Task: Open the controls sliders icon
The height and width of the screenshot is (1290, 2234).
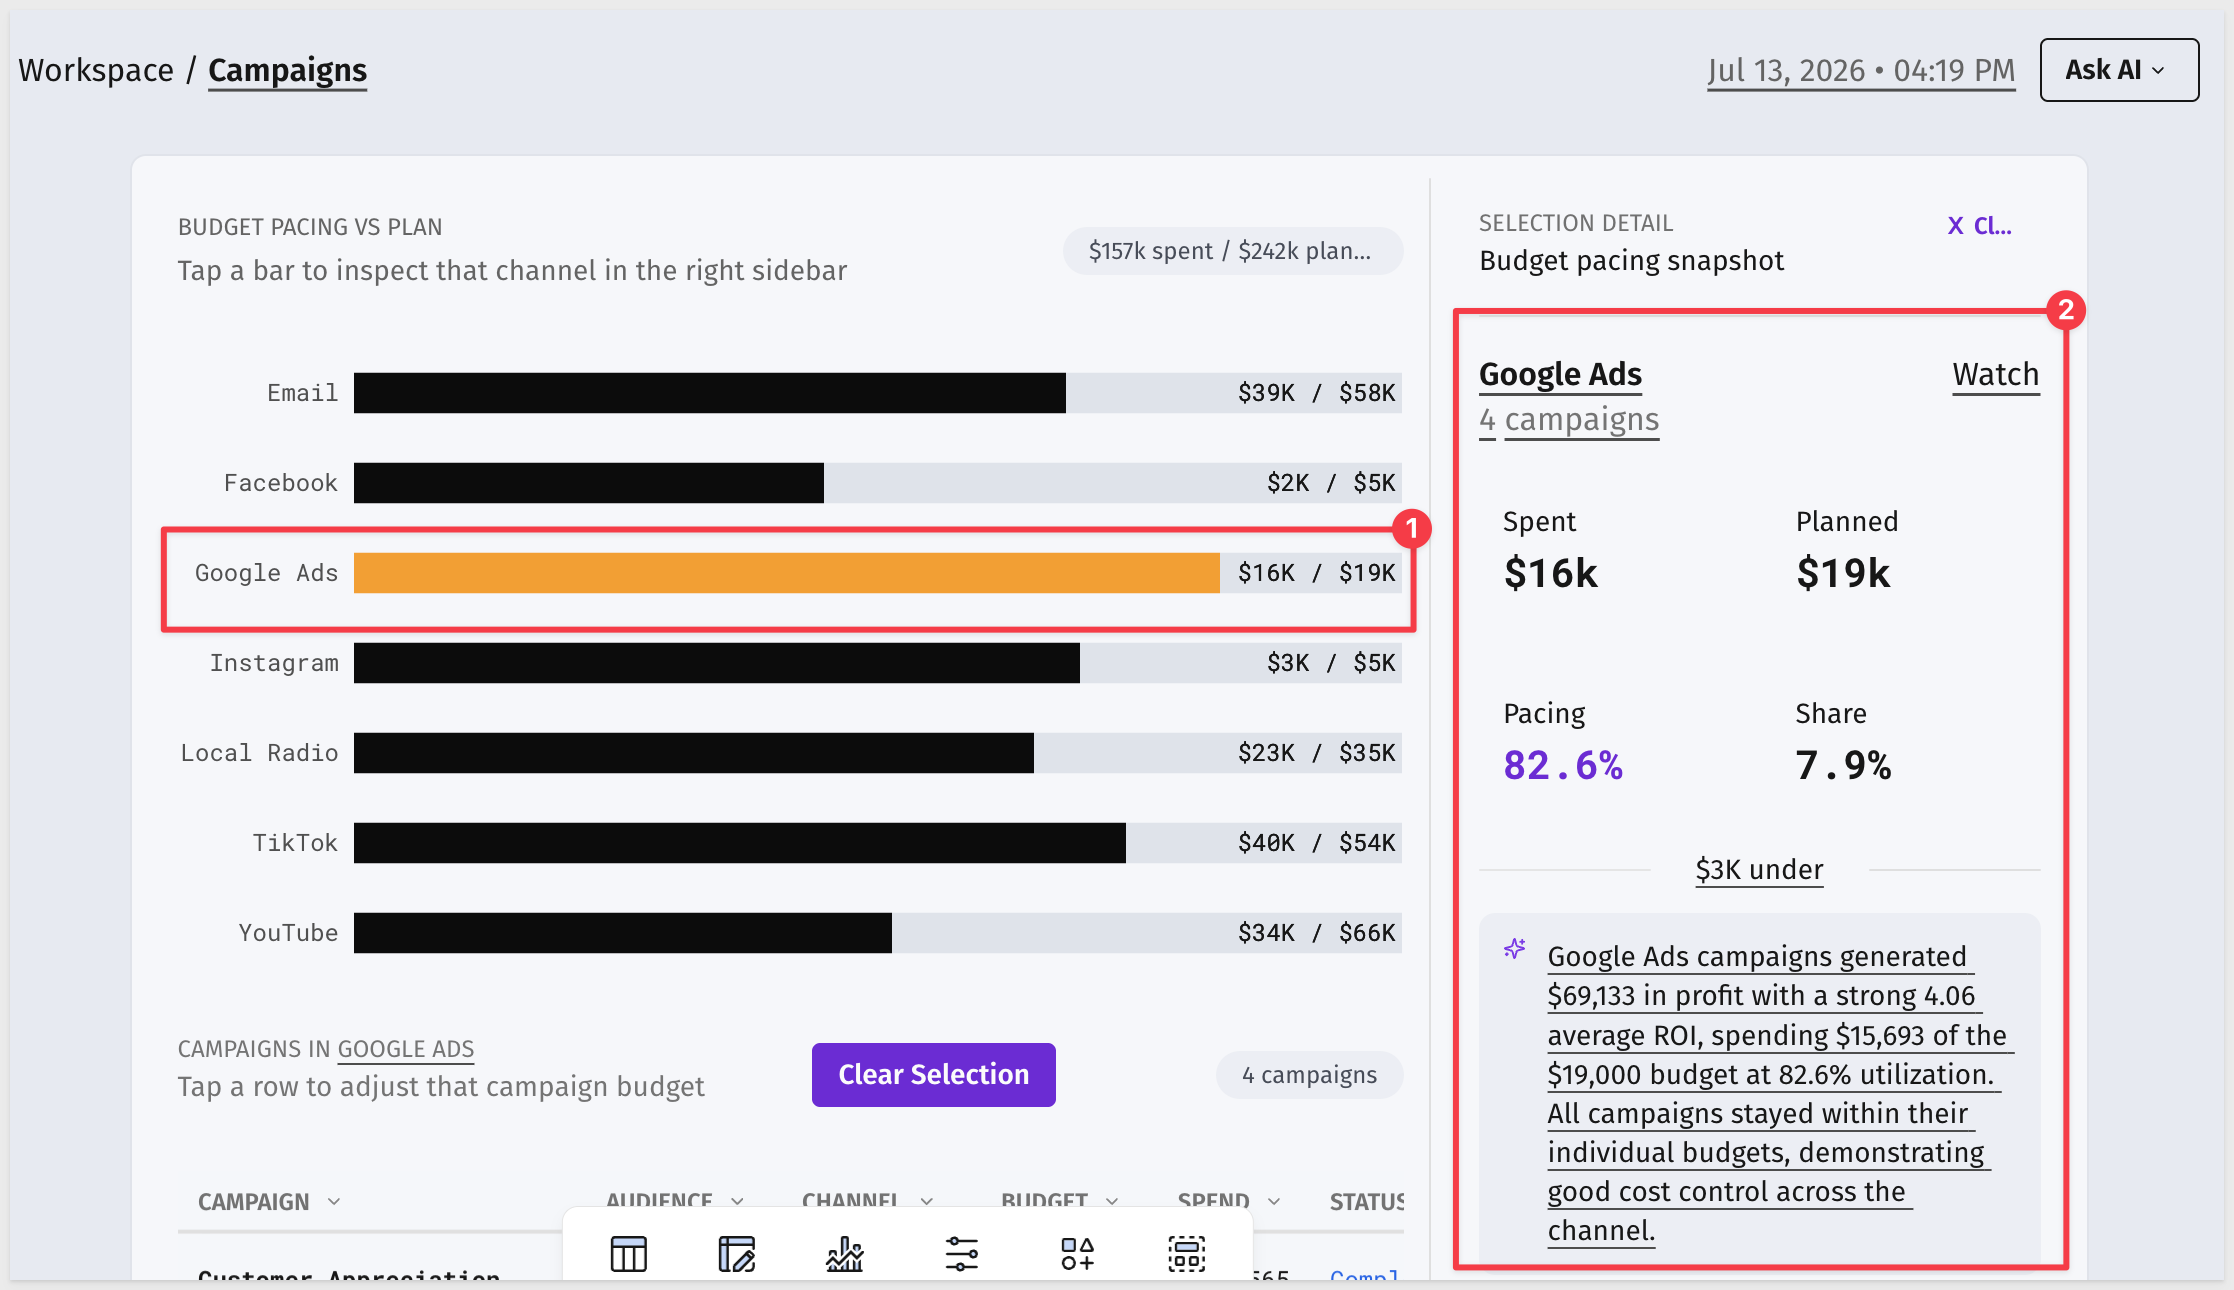Action: pyautogui.click(x=962, y=1253)
